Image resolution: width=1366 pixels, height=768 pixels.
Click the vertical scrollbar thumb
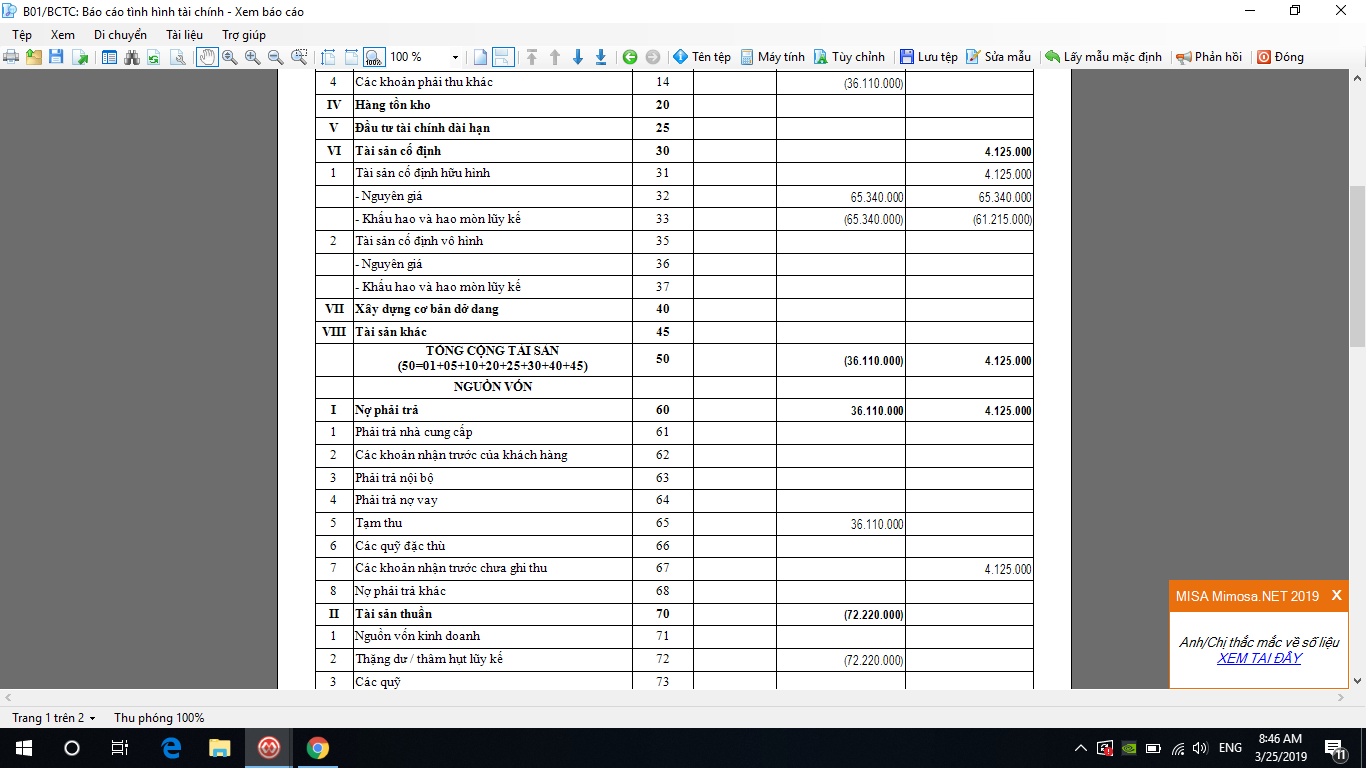tap(1357, 266)
